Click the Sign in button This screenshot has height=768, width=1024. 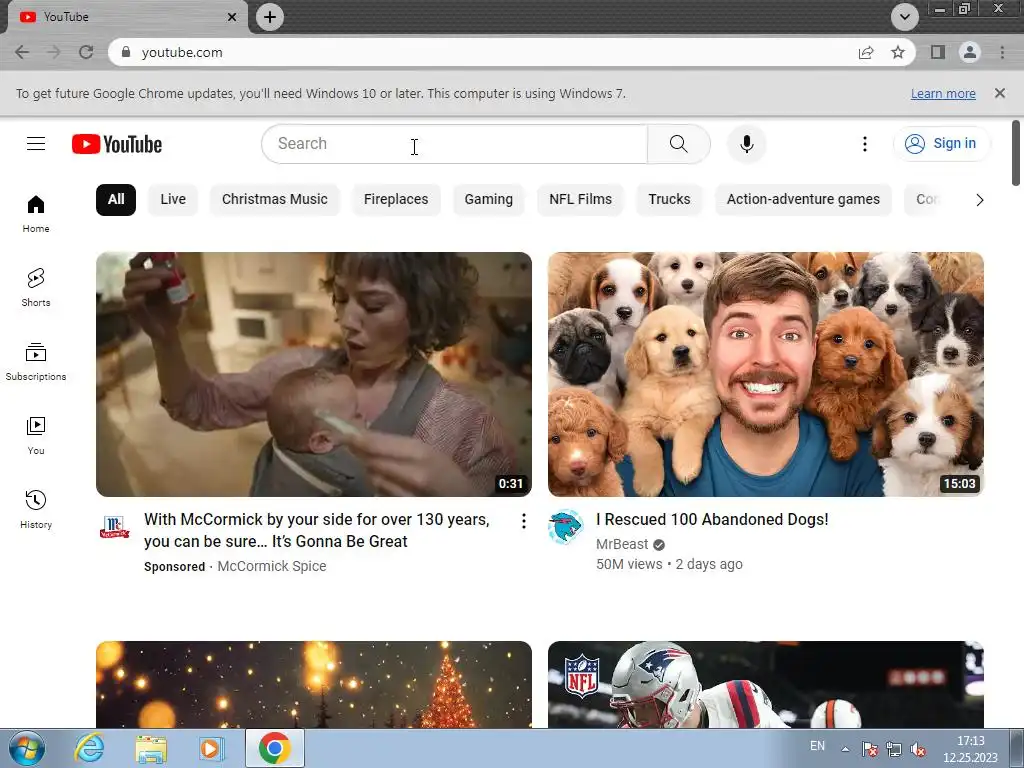pos(941,144)
